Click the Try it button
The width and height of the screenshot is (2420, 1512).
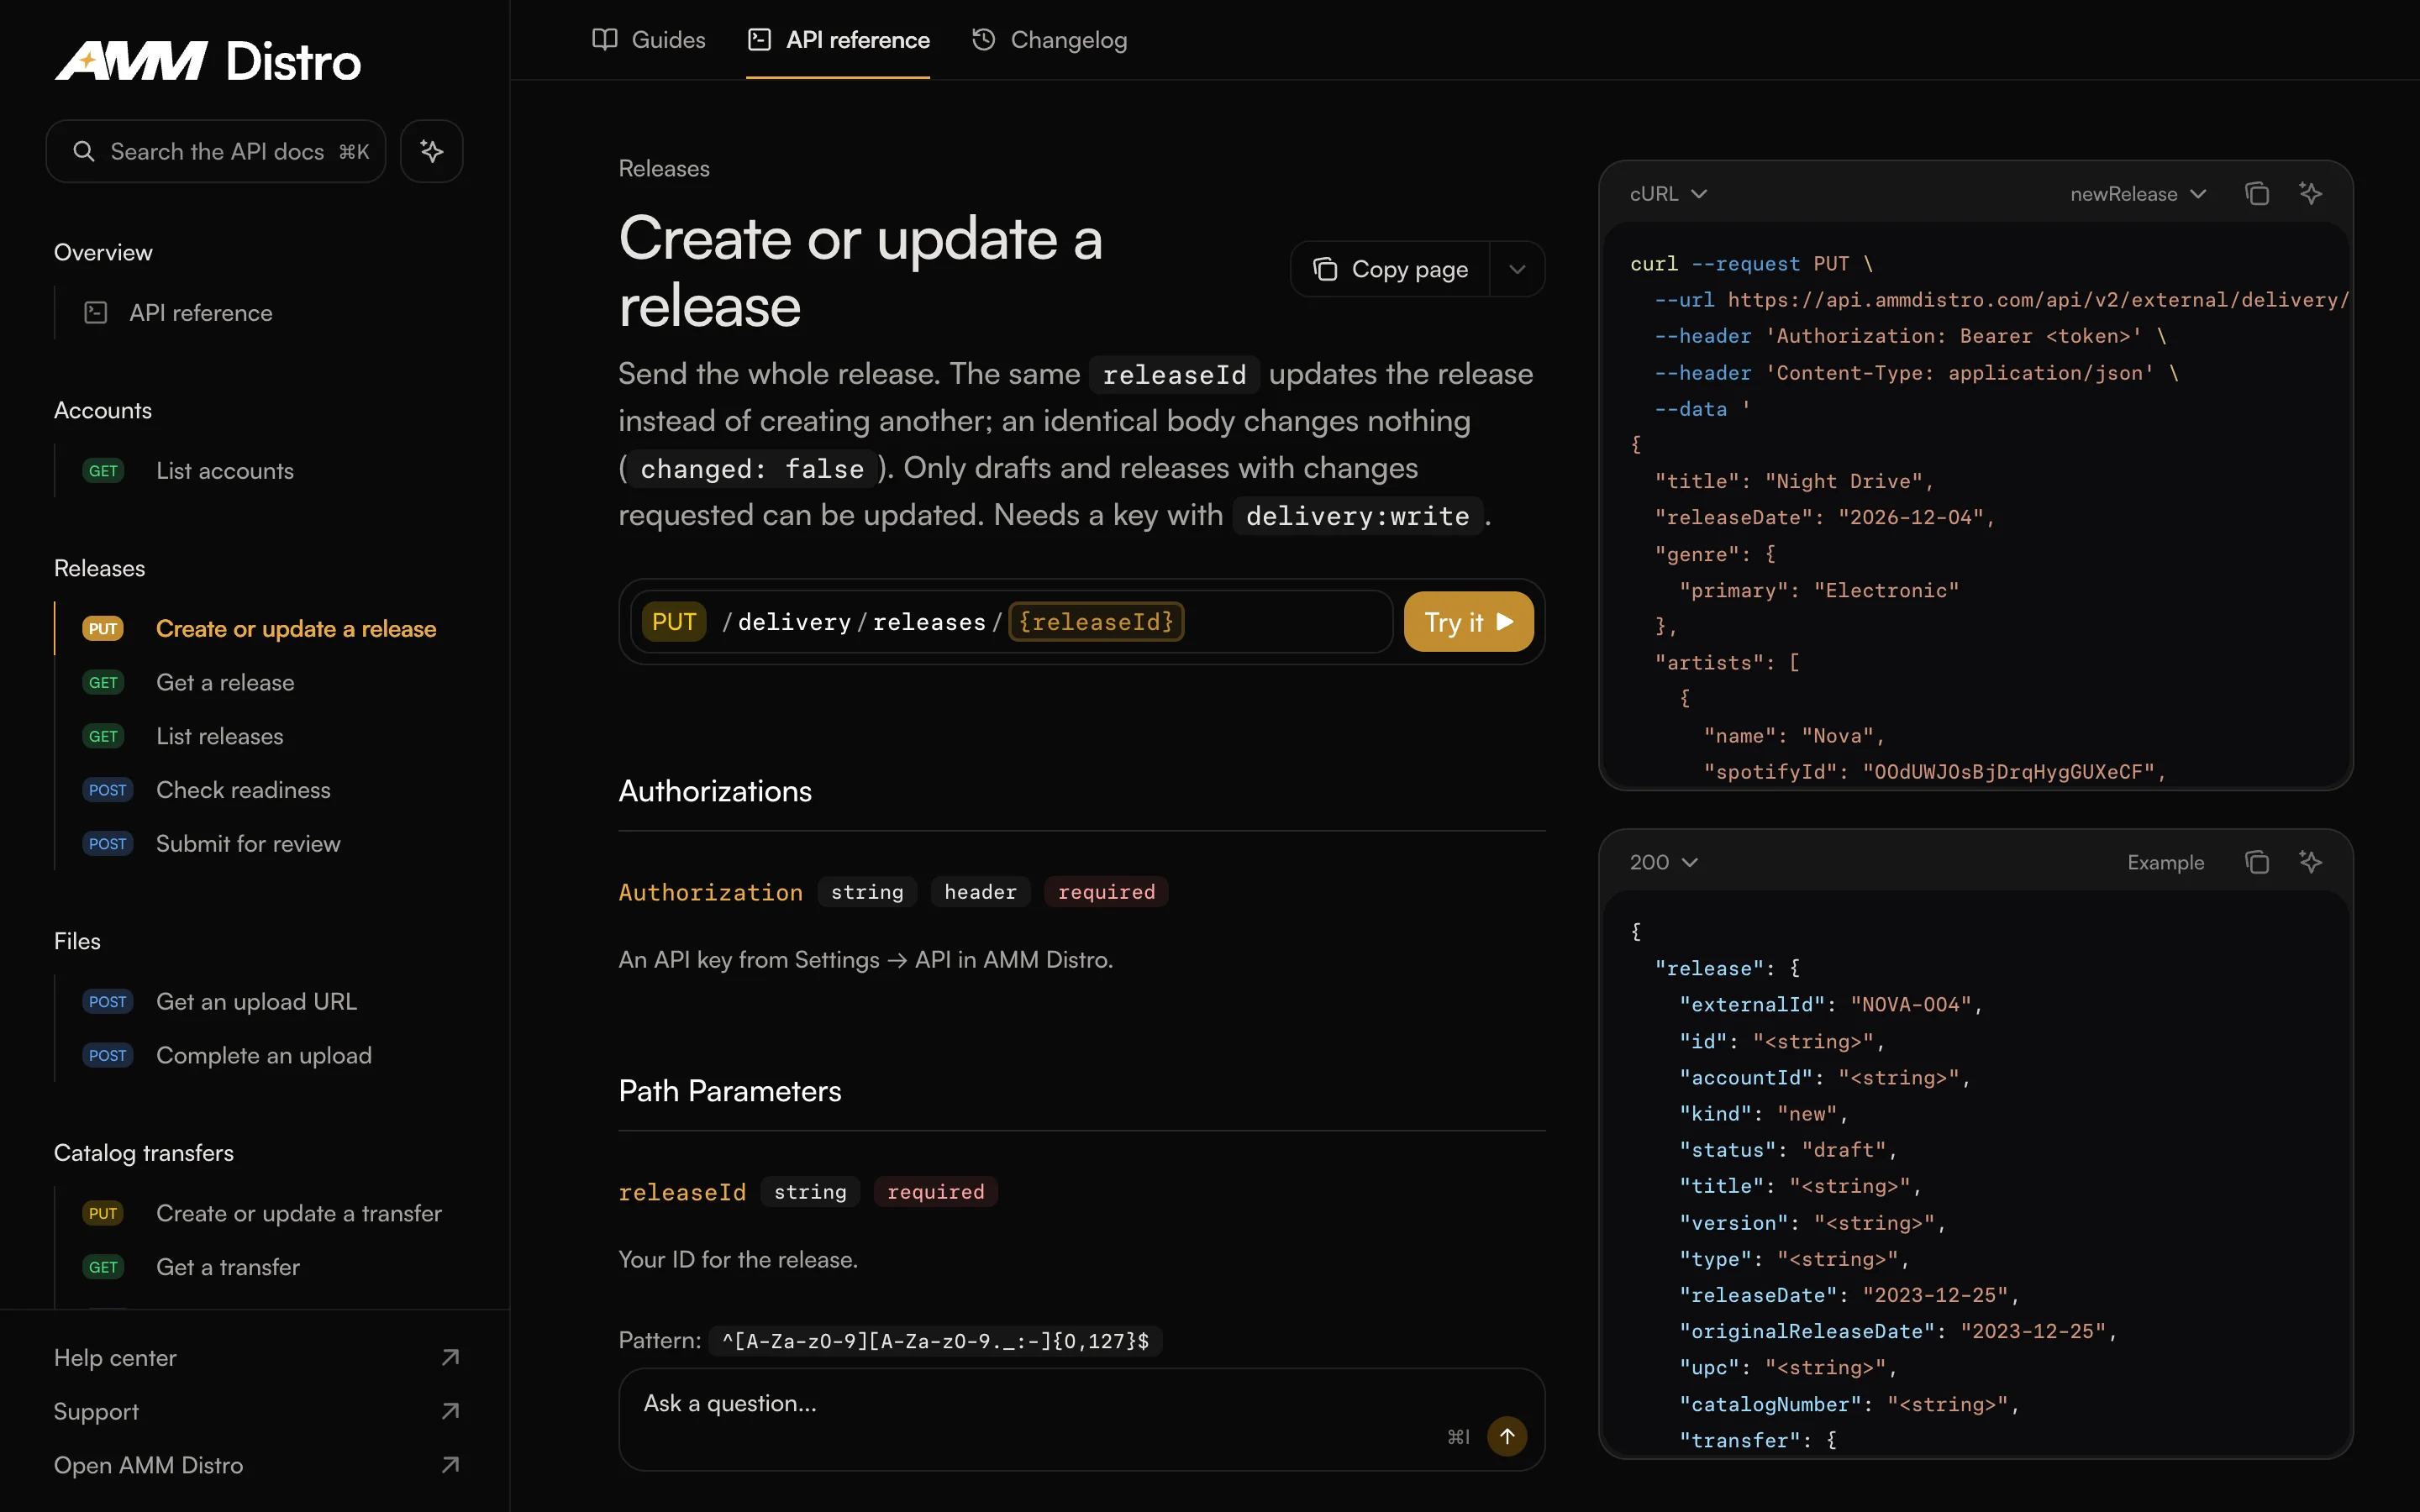point(1468,621)
